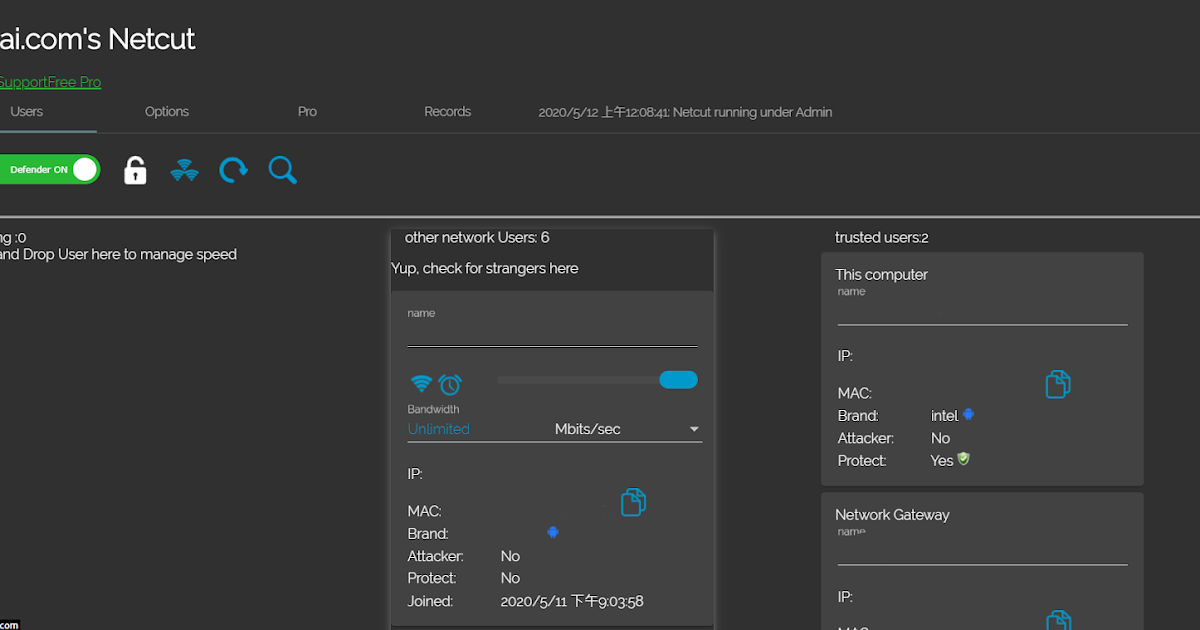Click the name field under Network Gateway
This screenshot has width=1200, height=630.
tap(982, 553)
